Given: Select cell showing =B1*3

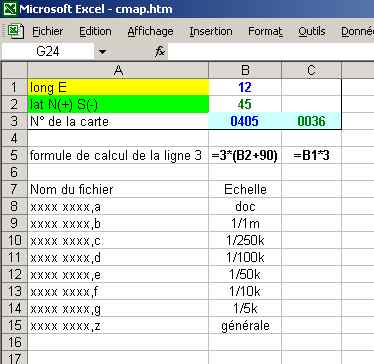Looking at the screenshot, I should click(311, 156).
